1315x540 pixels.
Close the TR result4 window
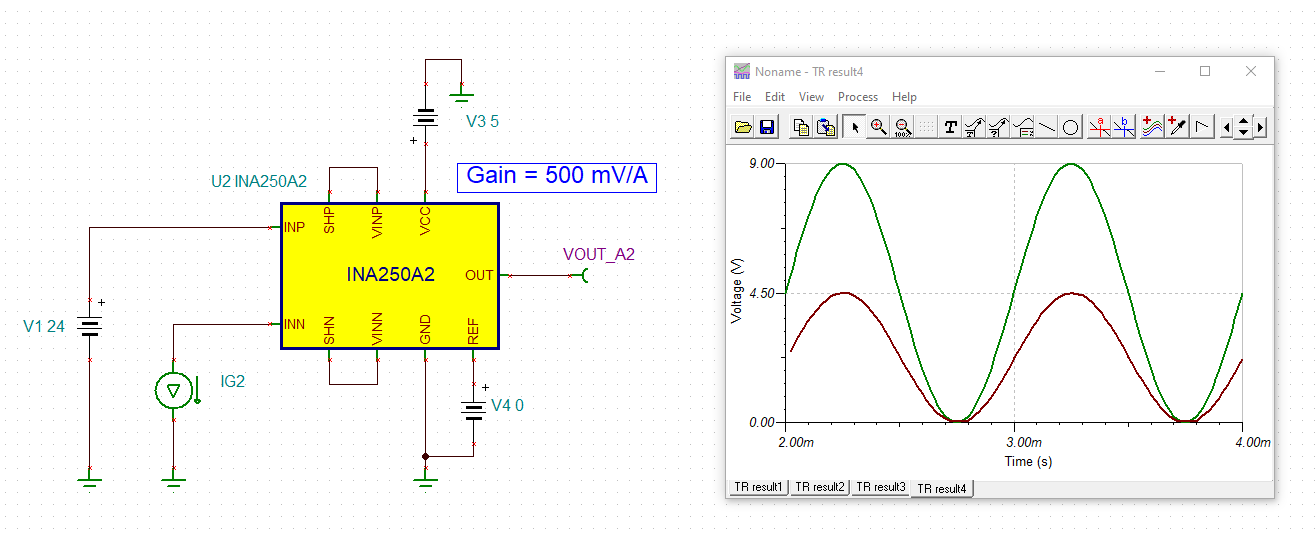[1251, 72]
